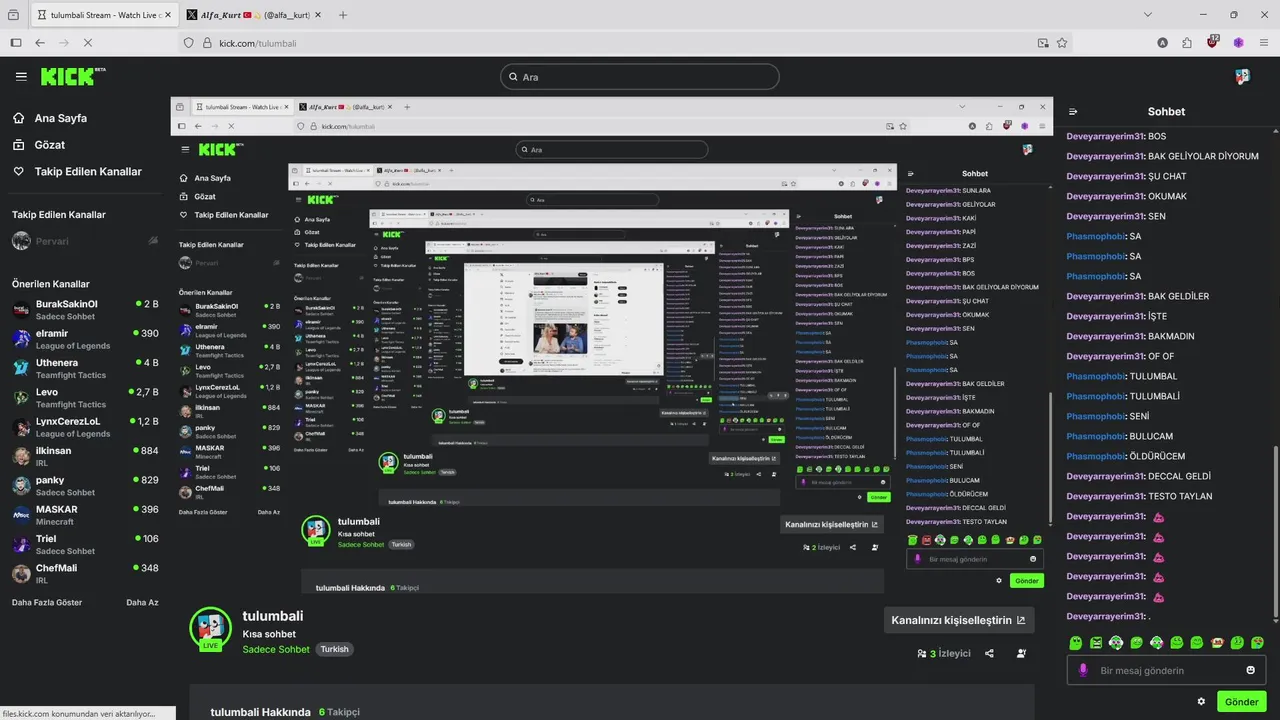Screen dimensions: 1280x720
Task: Open the ilkinsan recommended channel
Action: point(85,456)
